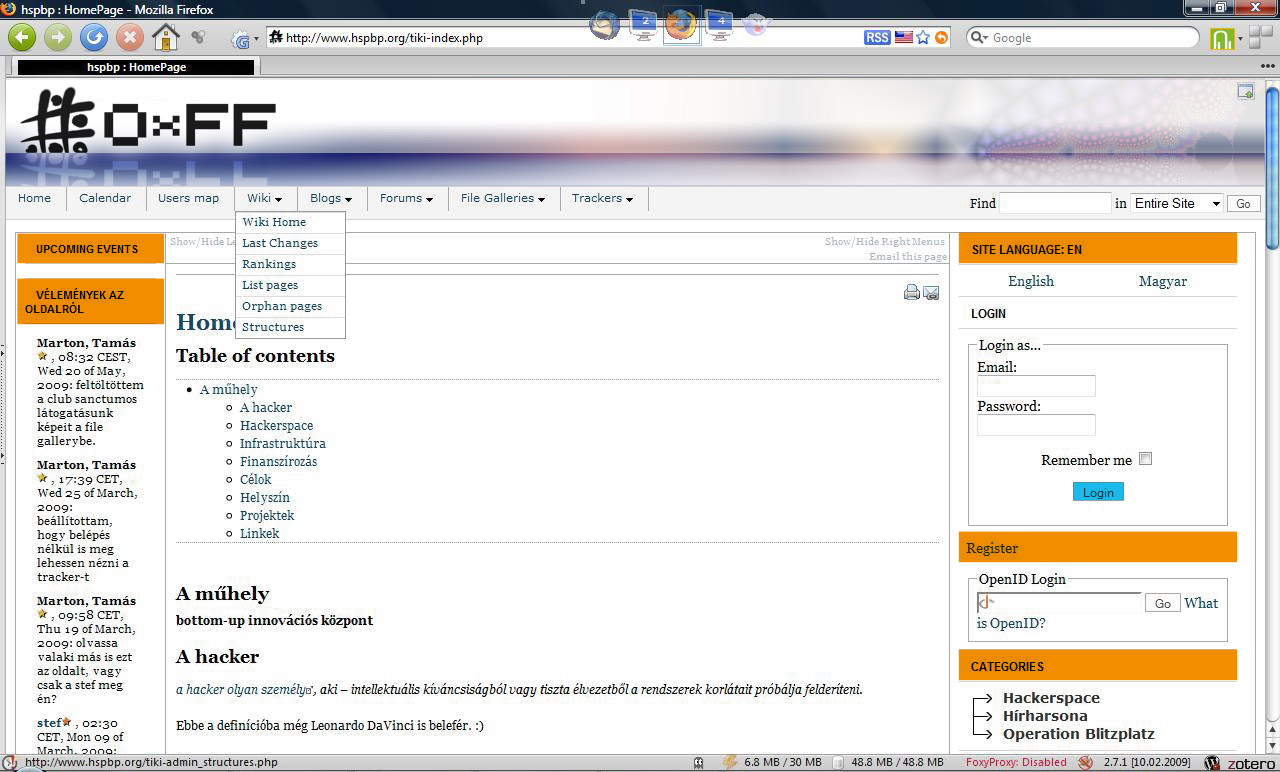Open the Entire Site search scope dropdown

point(1176,203)
